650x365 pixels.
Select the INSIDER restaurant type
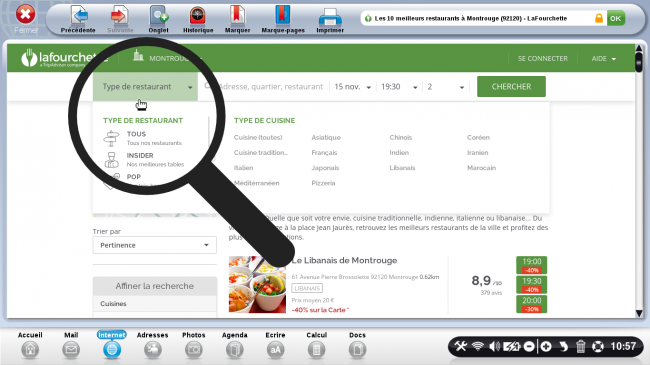[143, 160]
